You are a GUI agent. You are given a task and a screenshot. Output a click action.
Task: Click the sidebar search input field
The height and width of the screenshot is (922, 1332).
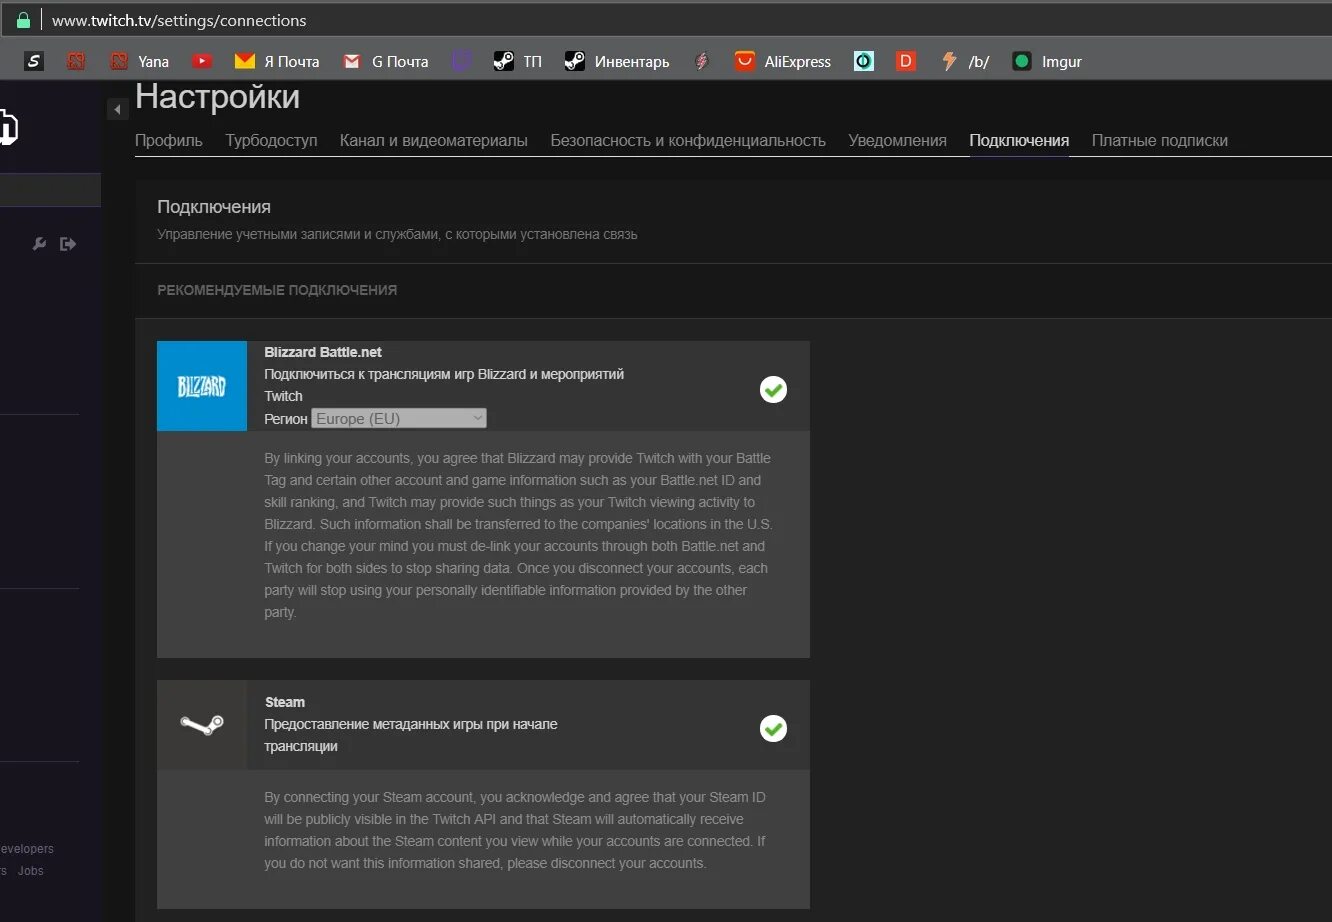pos(50,190)
